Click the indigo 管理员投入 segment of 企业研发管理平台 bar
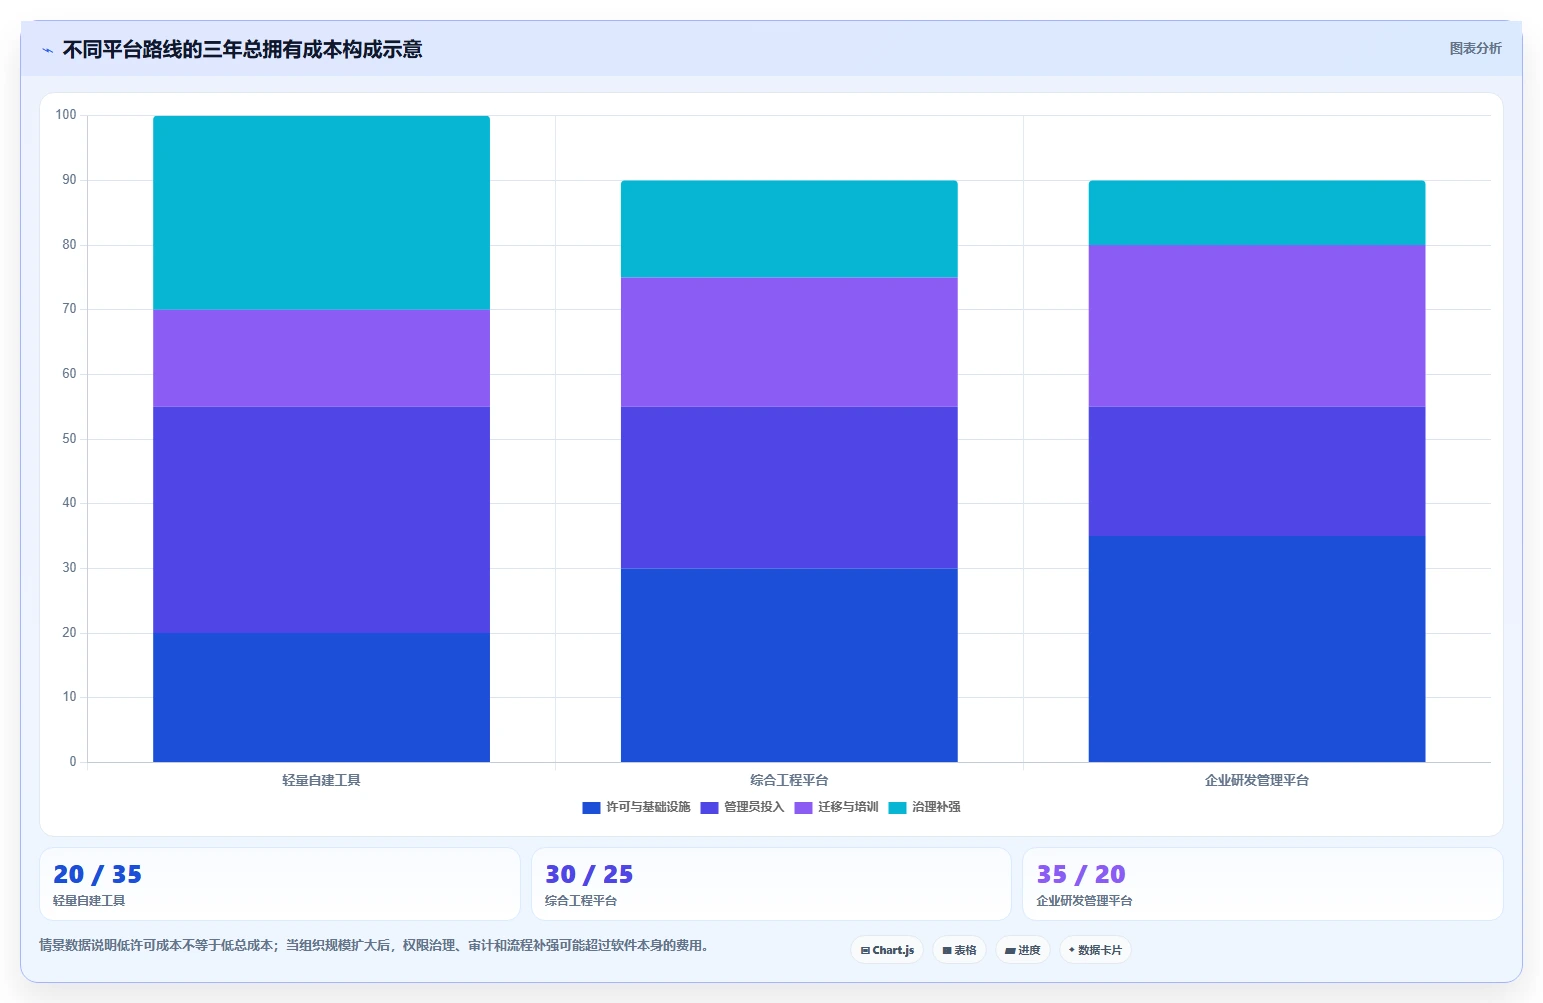1543x1003 pixels. (1257, 471)
